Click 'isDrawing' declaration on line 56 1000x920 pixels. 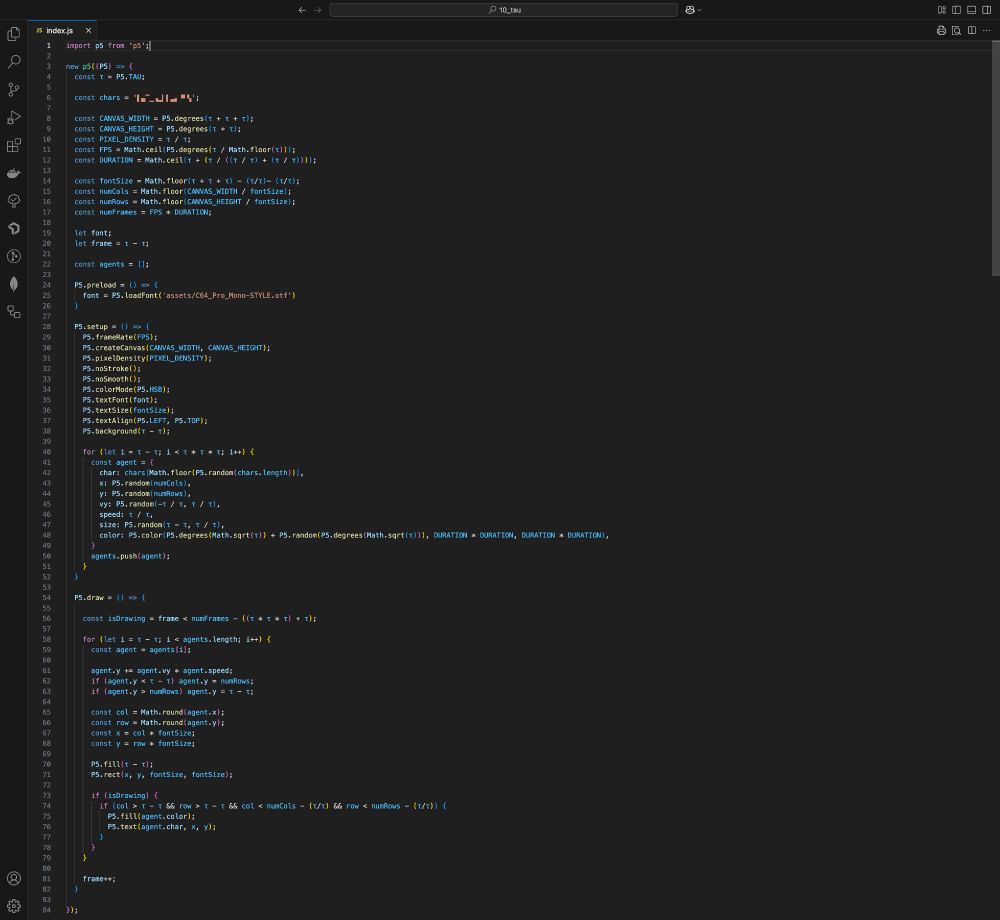[x=126, y=618]
